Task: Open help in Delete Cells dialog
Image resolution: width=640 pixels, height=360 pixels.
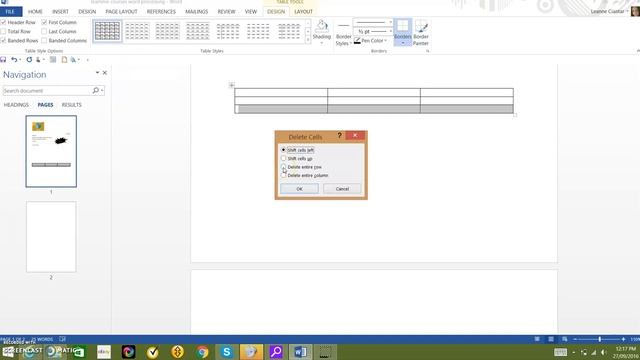Action: coord(339,136)
